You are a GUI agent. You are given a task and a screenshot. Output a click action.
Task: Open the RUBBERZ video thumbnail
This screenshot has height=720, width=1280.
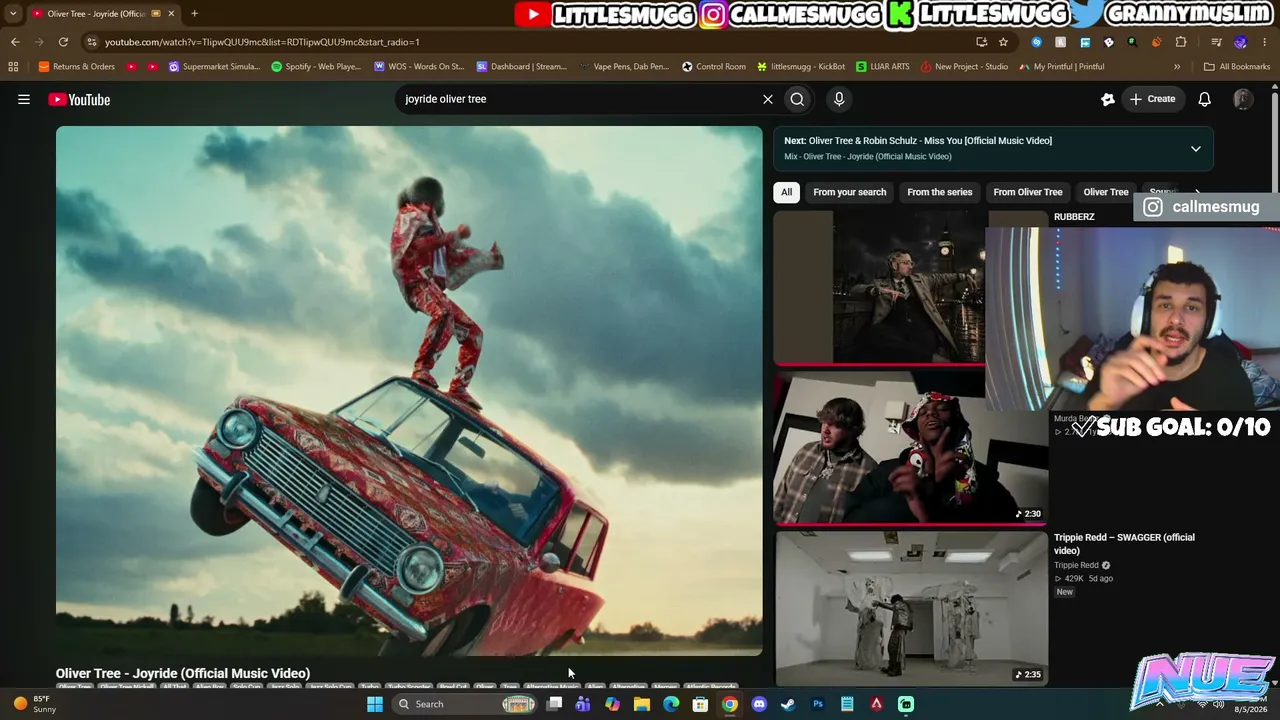coord(880,288)
